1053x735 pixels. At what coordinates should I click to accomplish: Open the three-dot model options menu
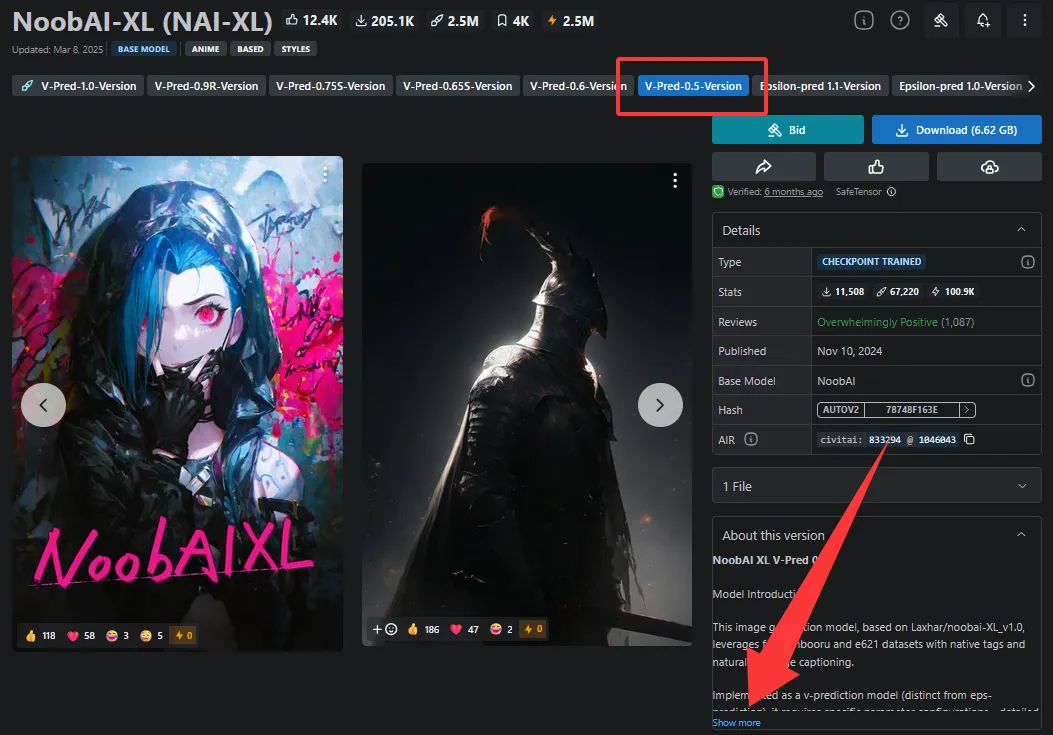coord(1025,20)
